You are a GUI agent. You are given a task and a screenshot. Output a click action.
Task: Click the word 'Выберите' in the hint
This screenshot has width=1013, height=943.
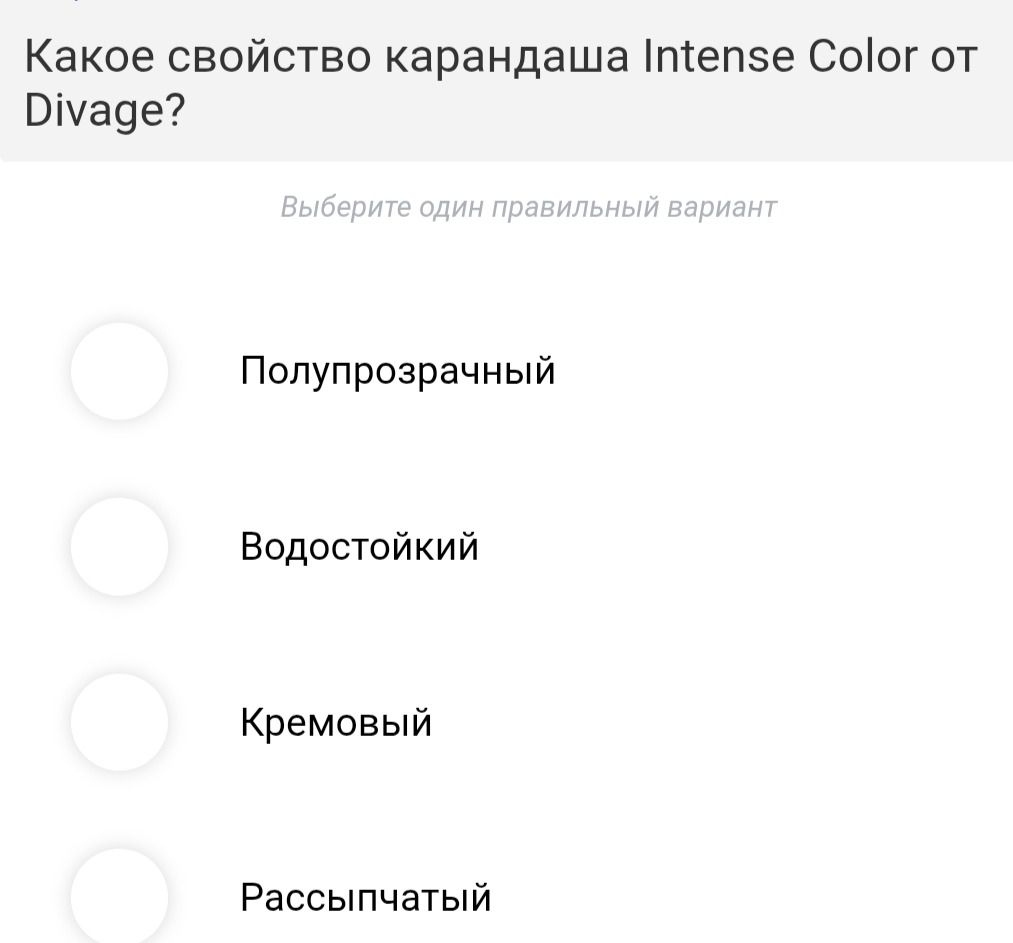(x=346, y=207)
